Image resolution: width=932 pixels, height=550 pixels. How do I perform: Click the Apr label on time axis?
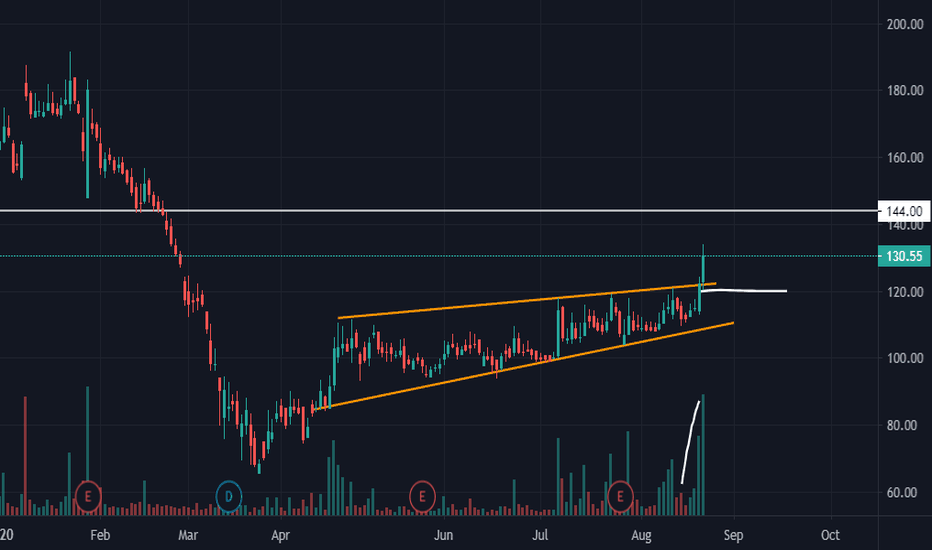click(281, 535)
